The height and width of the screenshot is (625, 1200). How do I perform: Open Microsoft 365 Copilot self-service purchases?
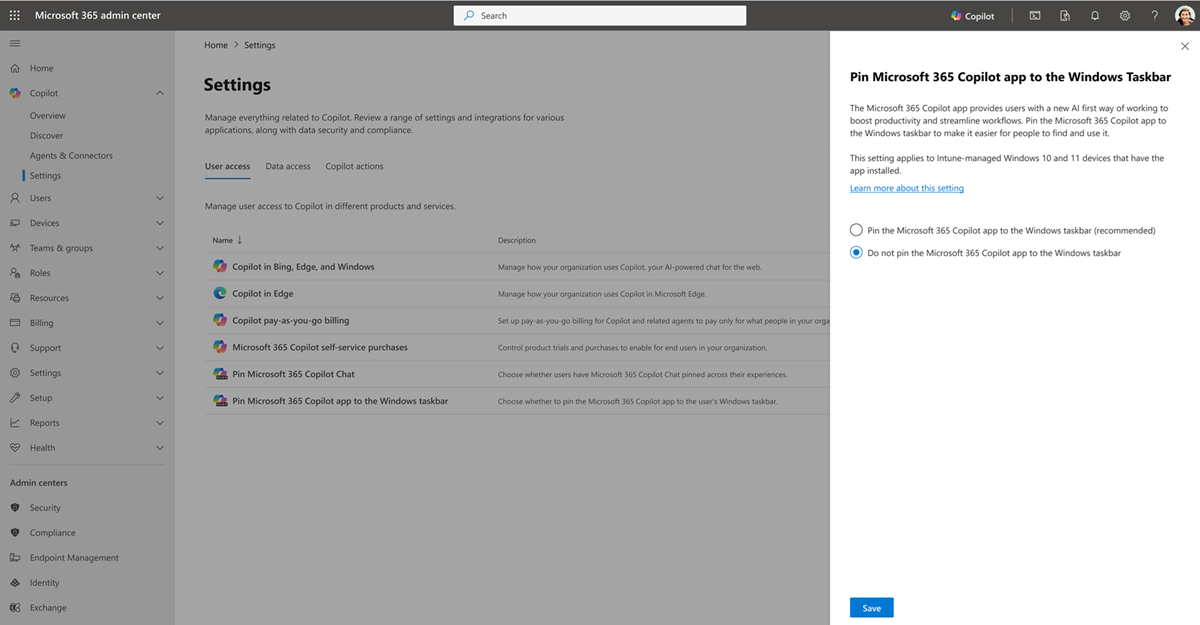pyautogui.click(x=320, y=347)
